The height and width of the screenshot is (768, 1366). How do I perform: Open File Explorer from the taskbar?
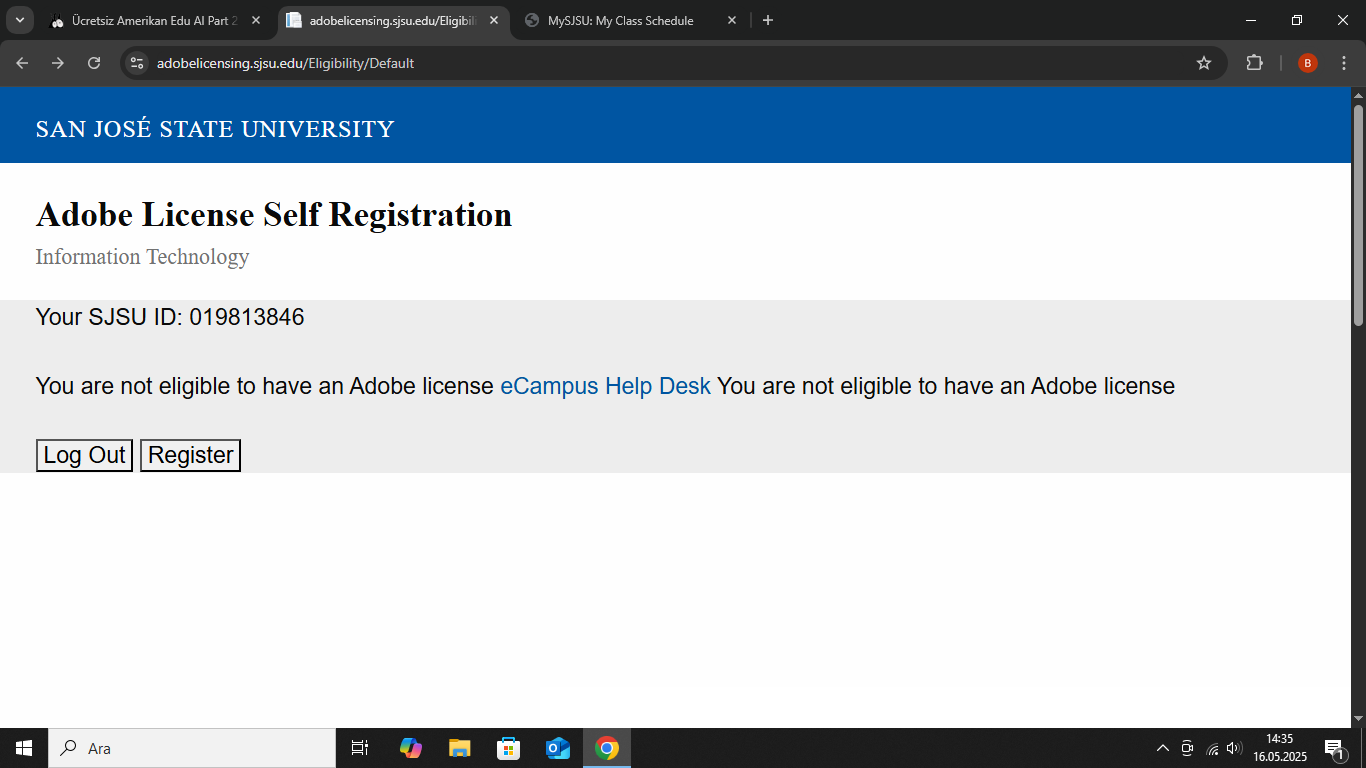pos(459,748)
